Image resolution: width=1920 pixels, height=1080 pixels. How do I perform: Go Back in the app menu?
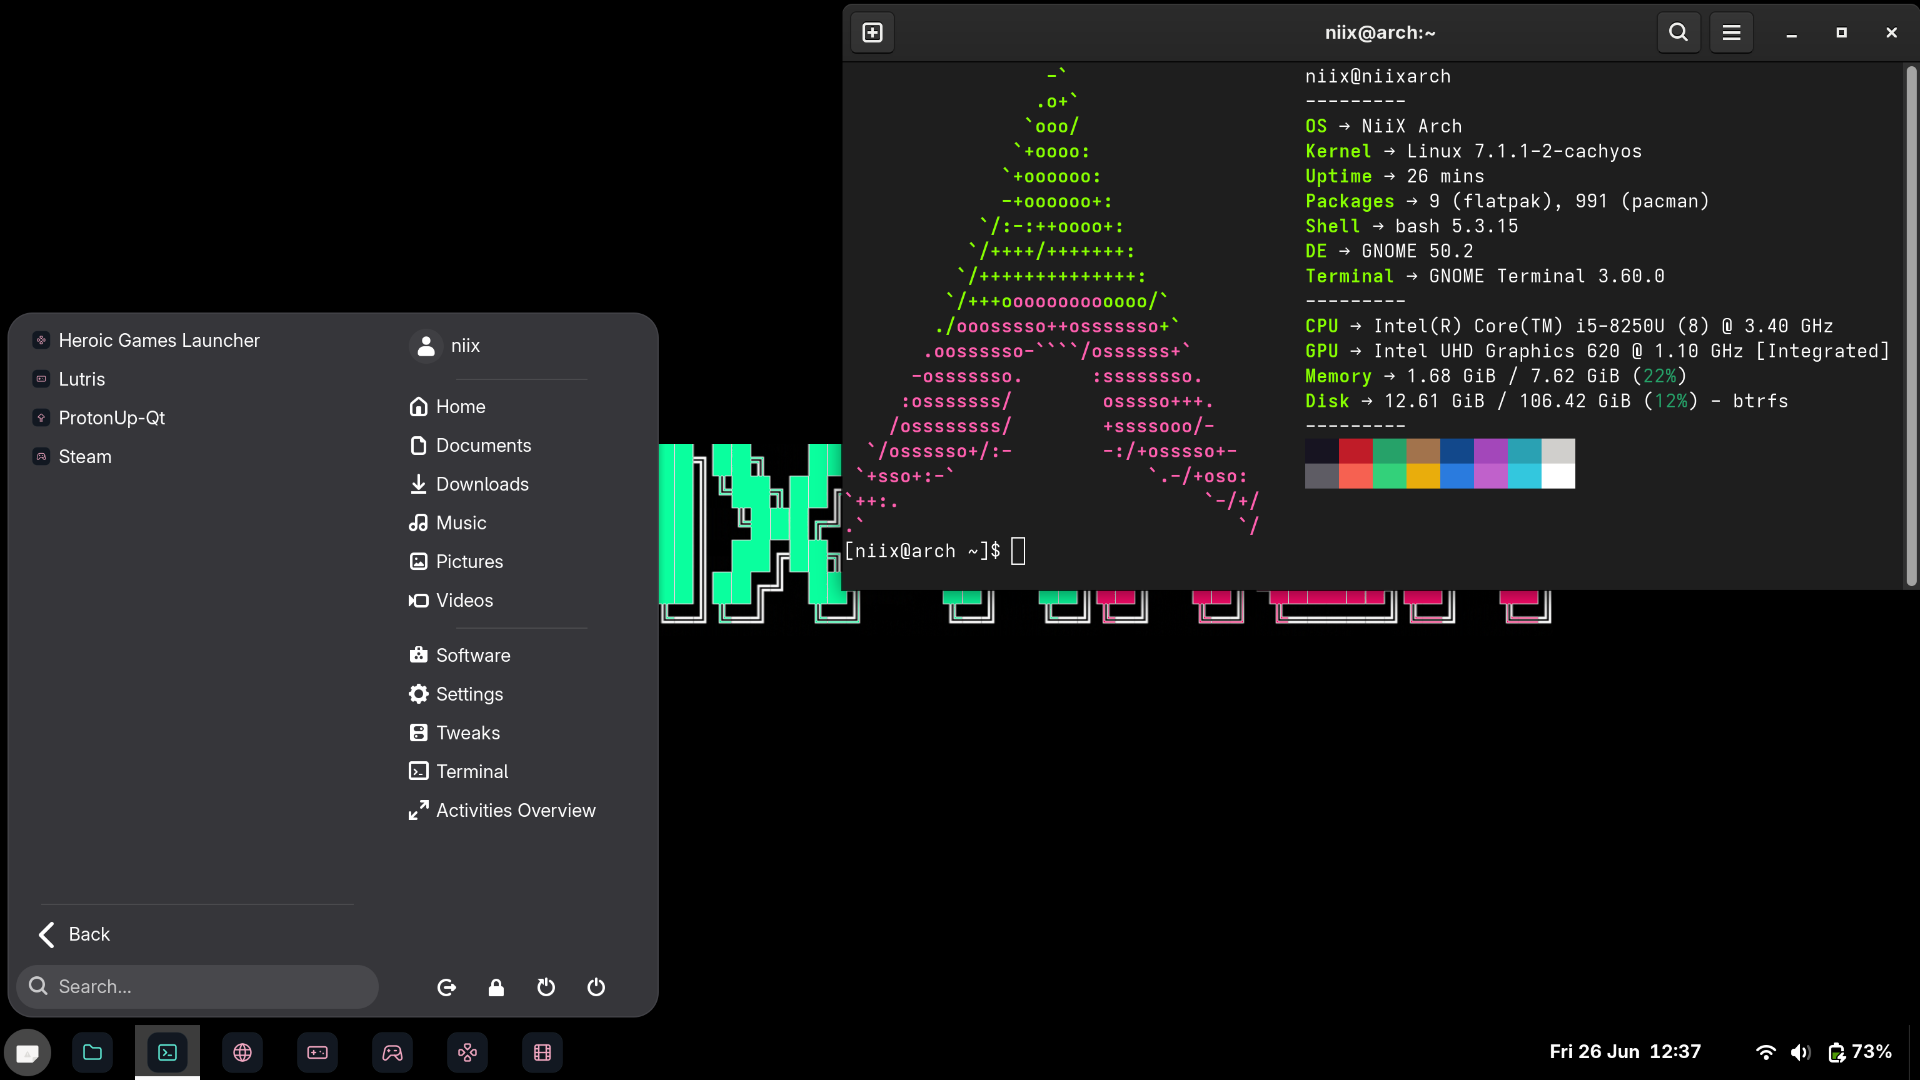74,934
